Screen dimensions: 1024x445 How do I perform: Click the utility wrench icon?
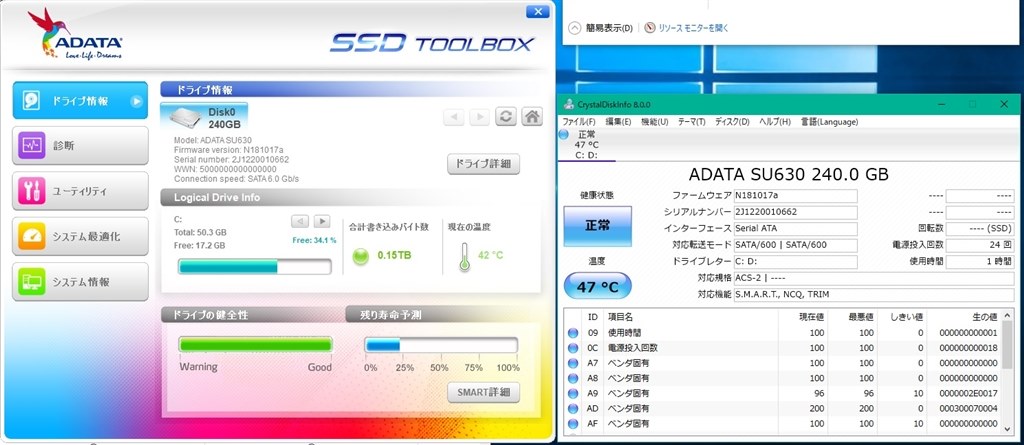[33, 191]
